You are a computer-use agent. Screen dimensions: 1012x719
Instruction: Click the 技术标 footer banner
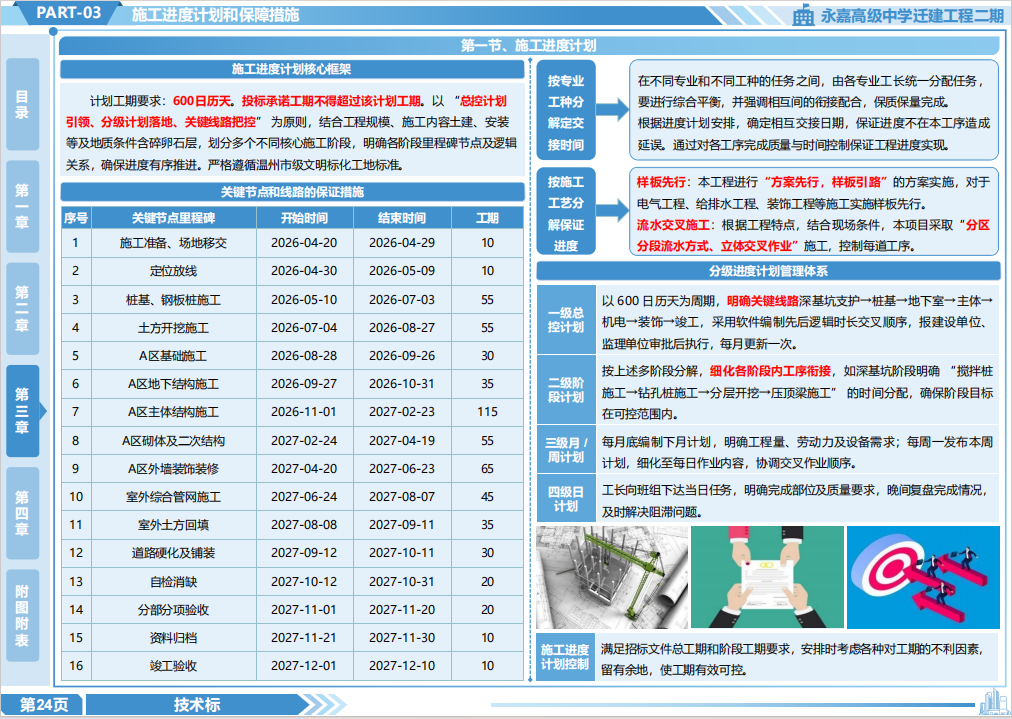point(196,704)
